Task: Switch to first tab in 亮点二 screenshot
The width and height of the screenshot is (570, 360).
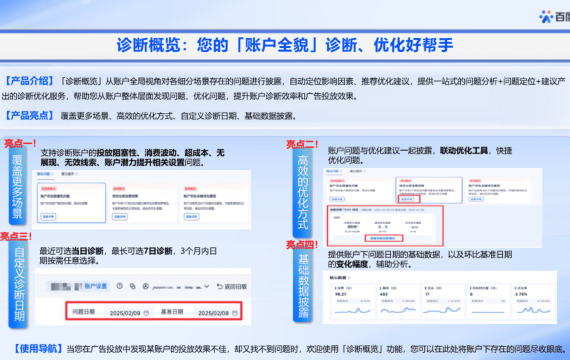Action: click(x=334, y=171)
